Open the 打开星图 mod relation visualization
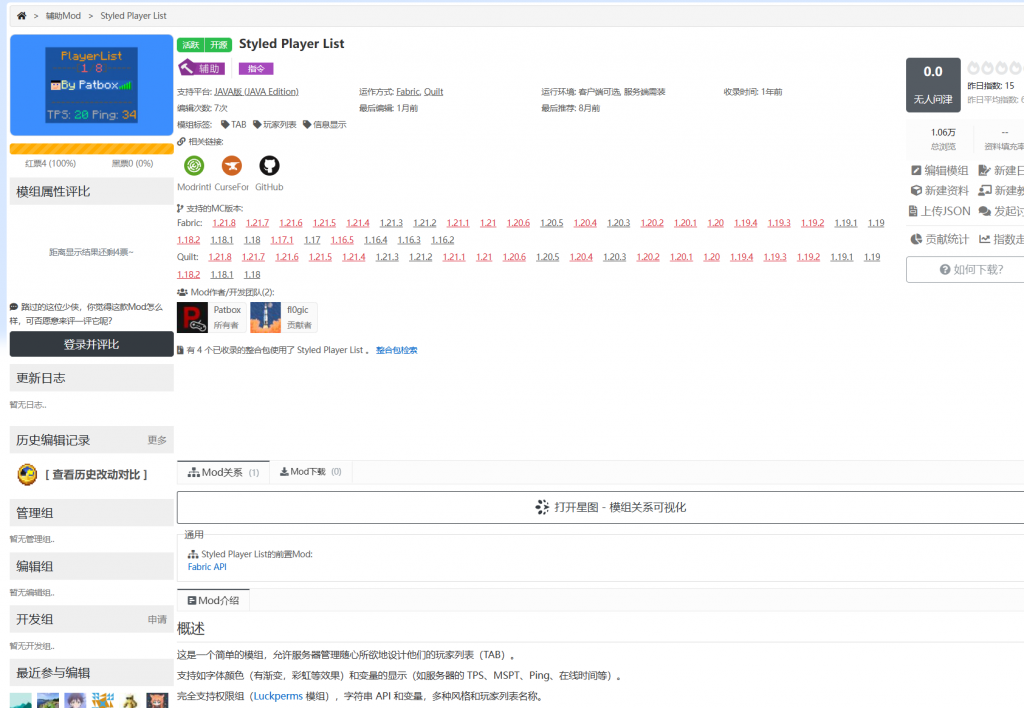 pyautogui.click(x=611, y=507)
